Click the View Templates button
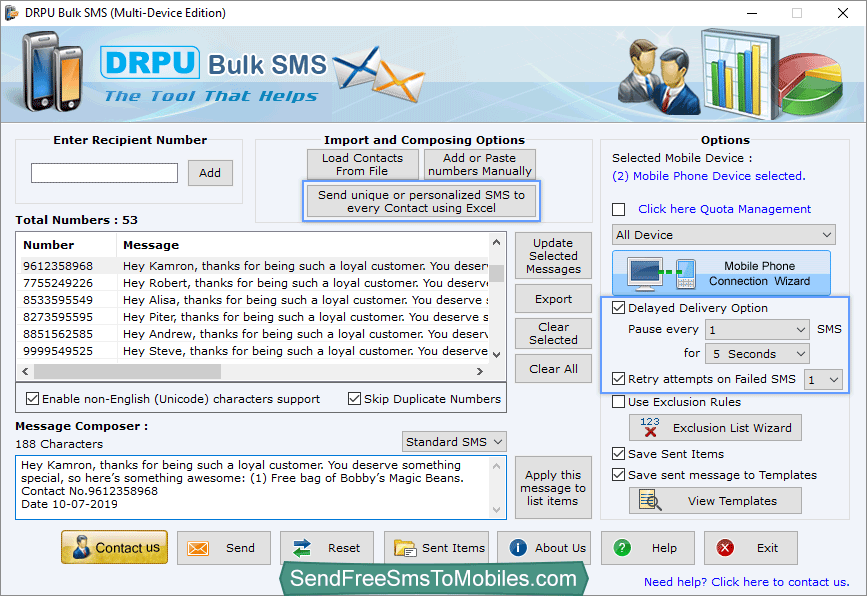 point(715,500)
